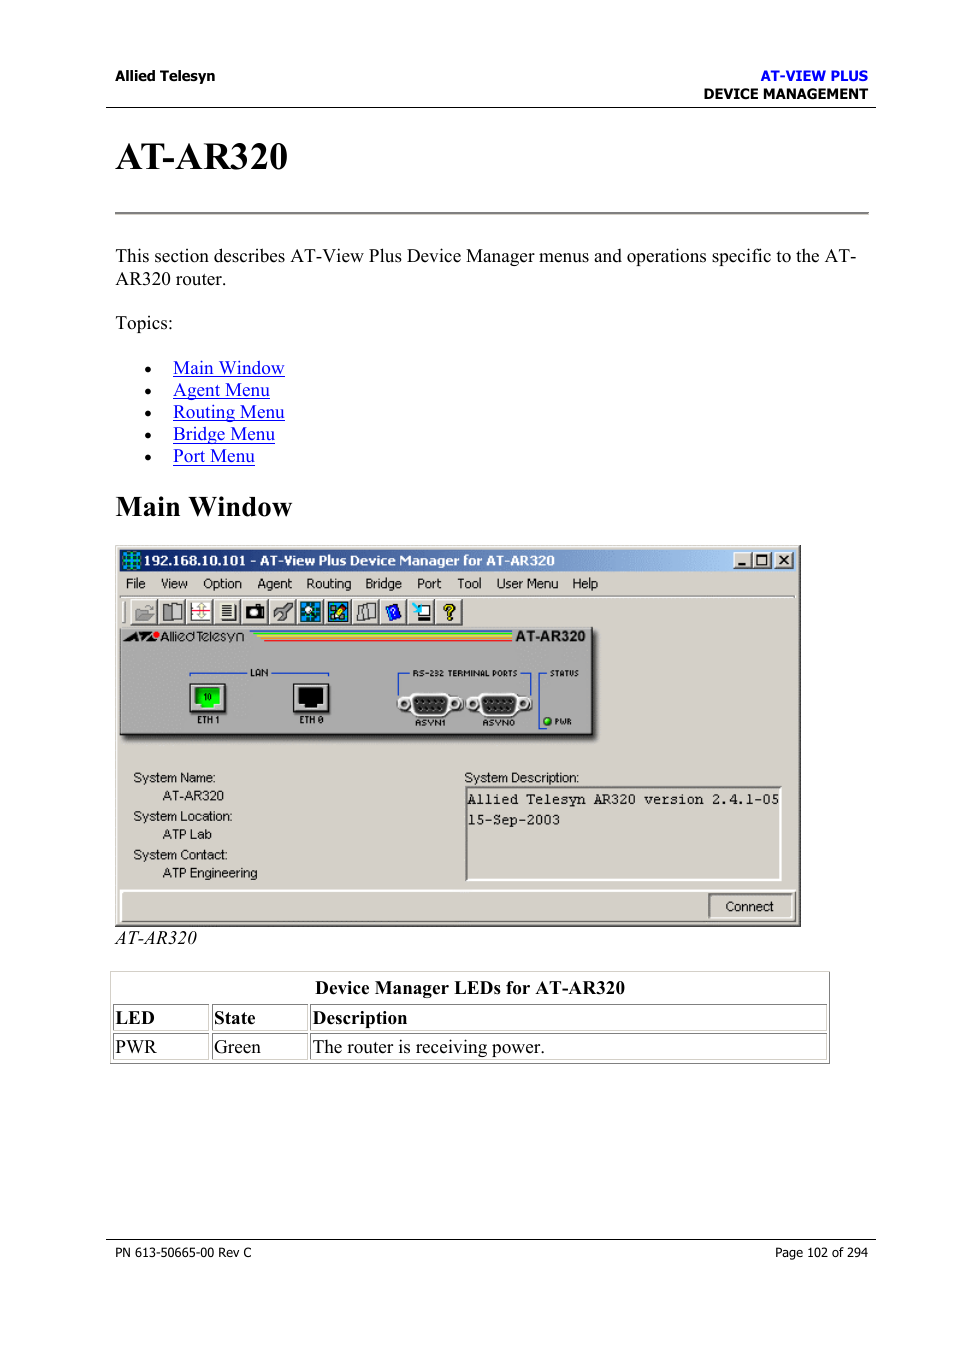Follow the Agent Menu topic link
954x1351 pixels.
[221, 390]
